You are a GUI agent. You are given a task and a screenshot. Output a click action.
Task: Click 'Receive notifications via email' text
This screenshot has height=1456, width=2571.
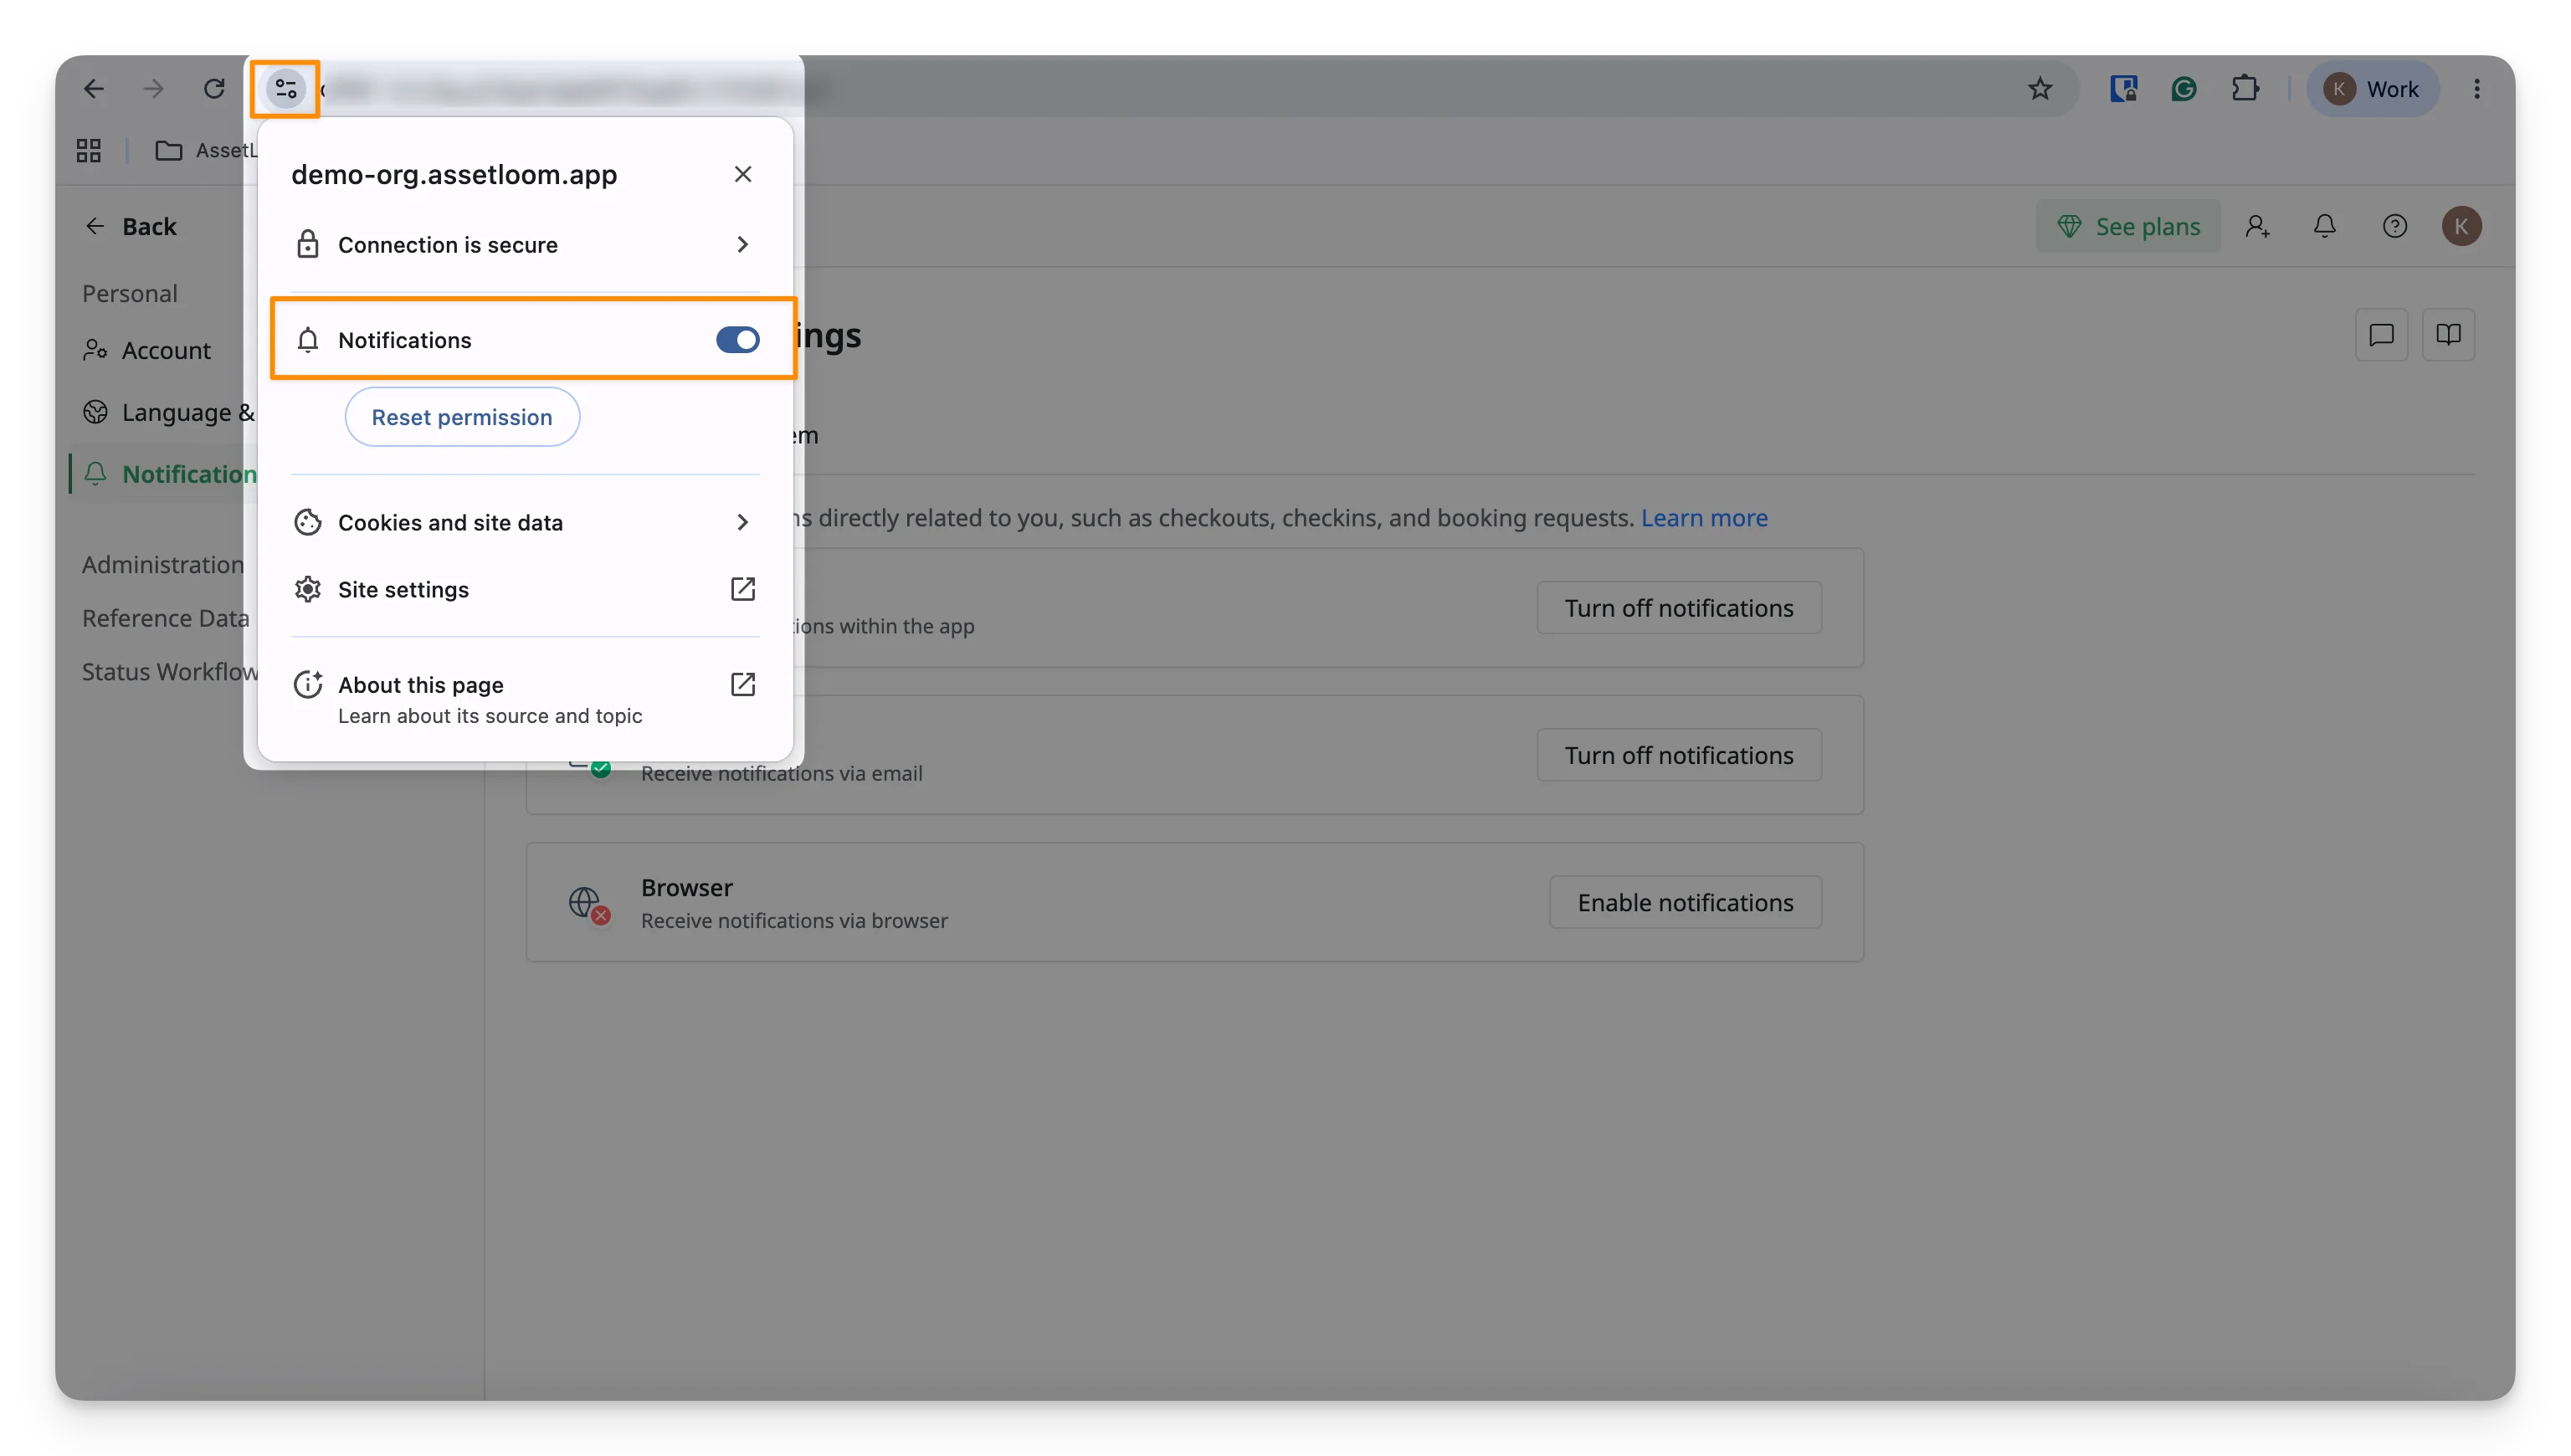click(782, 773)
